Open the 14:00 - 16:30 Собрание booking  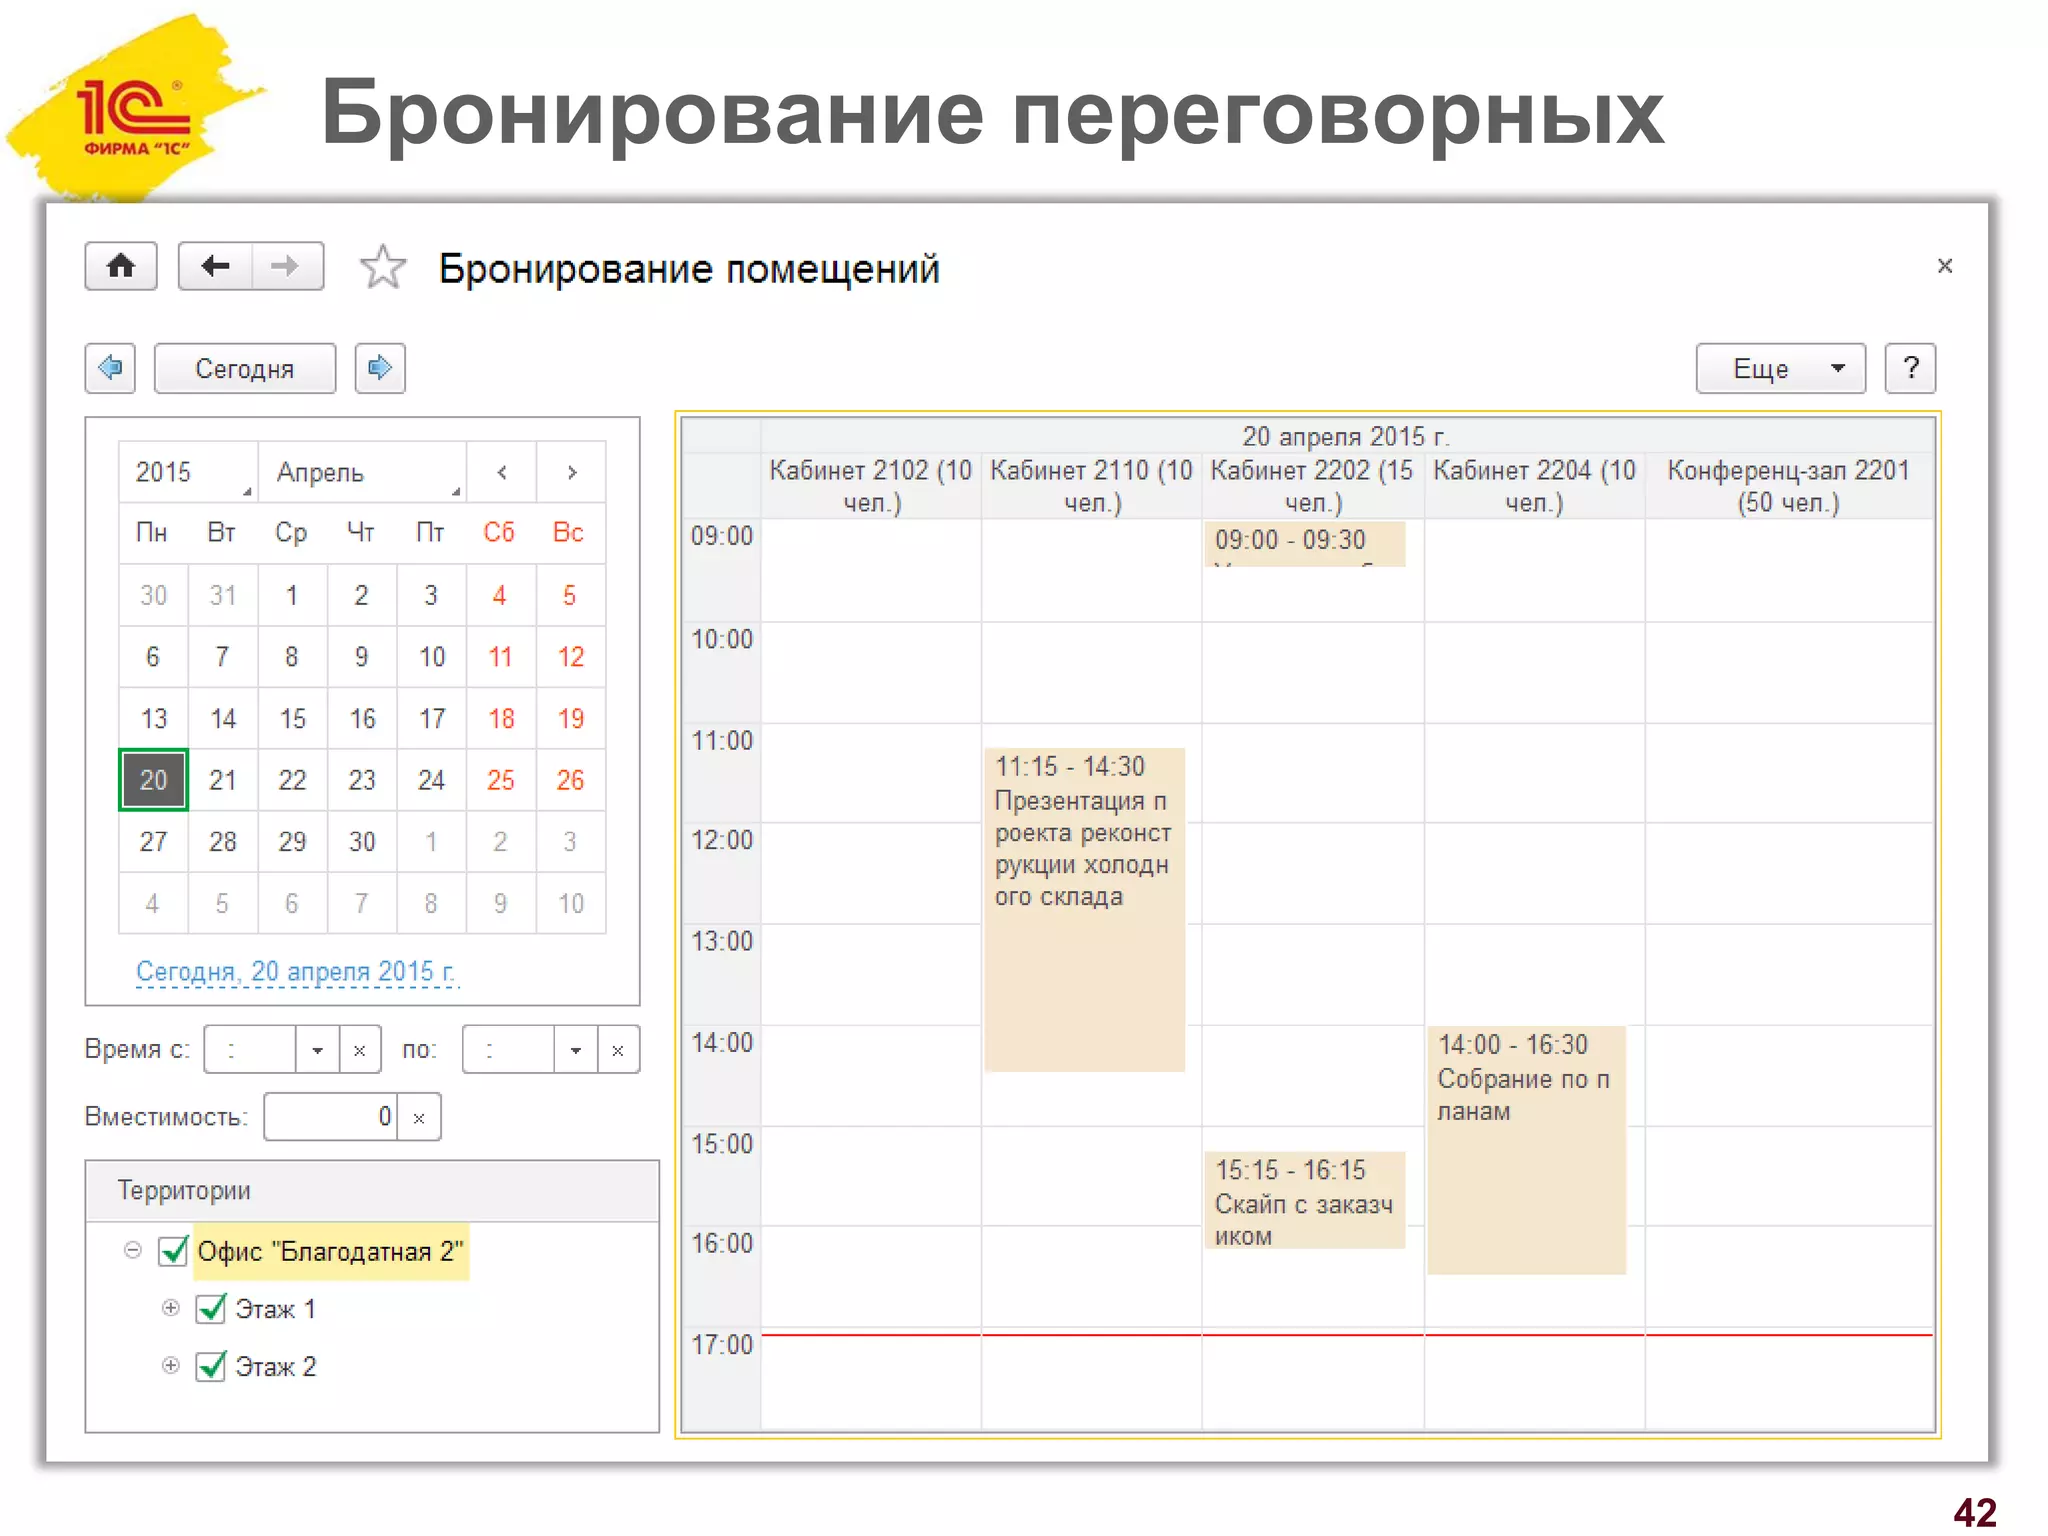click(1527, 1150)
